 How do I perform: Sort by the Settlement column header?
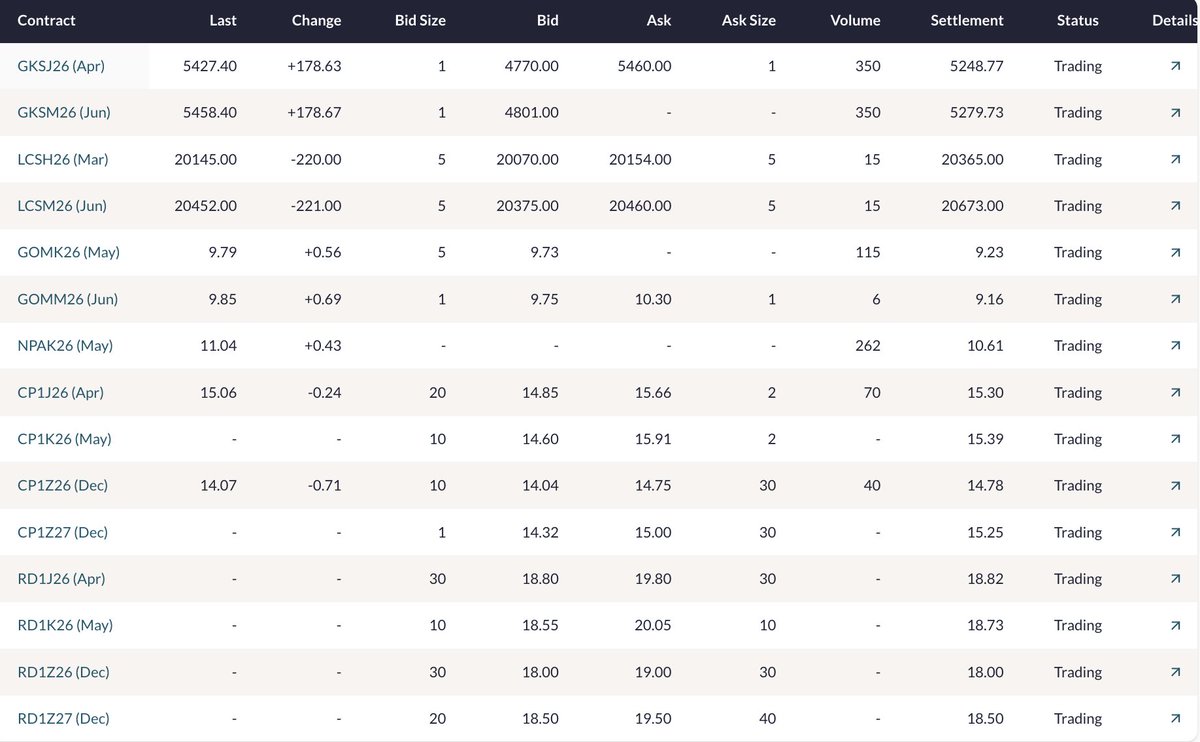point(967,20)
